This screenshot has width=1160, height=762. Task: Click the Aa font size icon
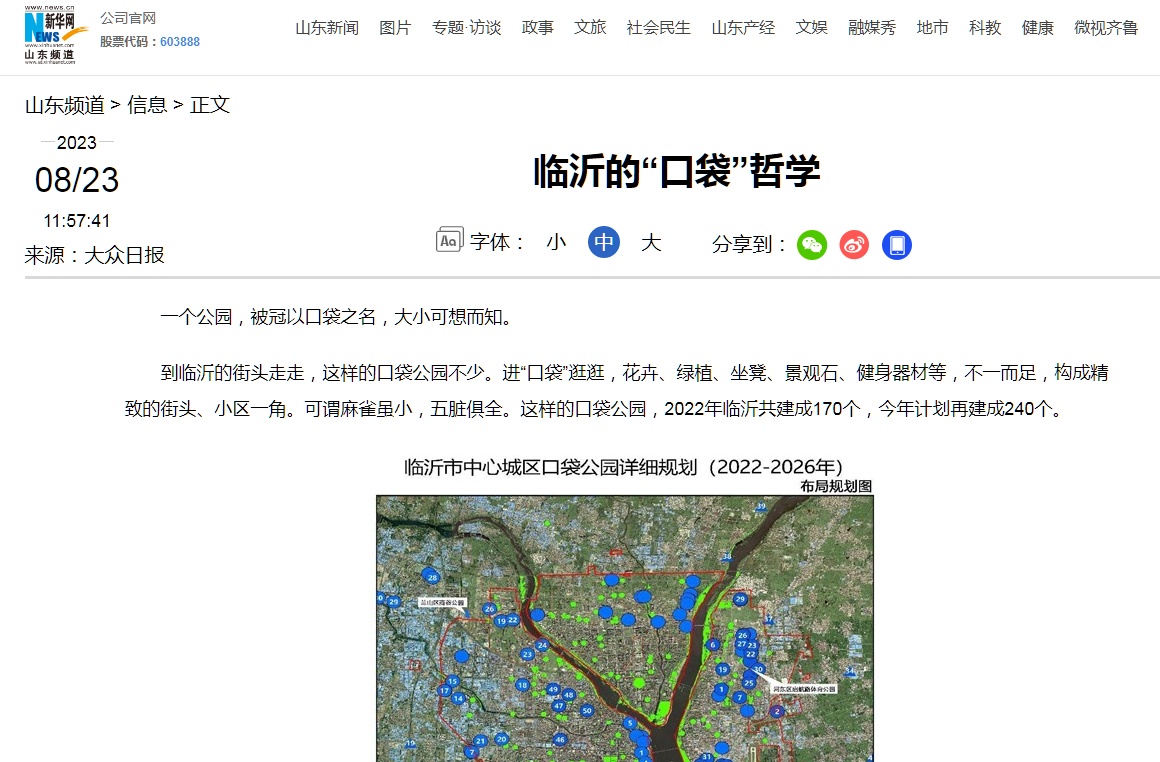pos(450,240)
